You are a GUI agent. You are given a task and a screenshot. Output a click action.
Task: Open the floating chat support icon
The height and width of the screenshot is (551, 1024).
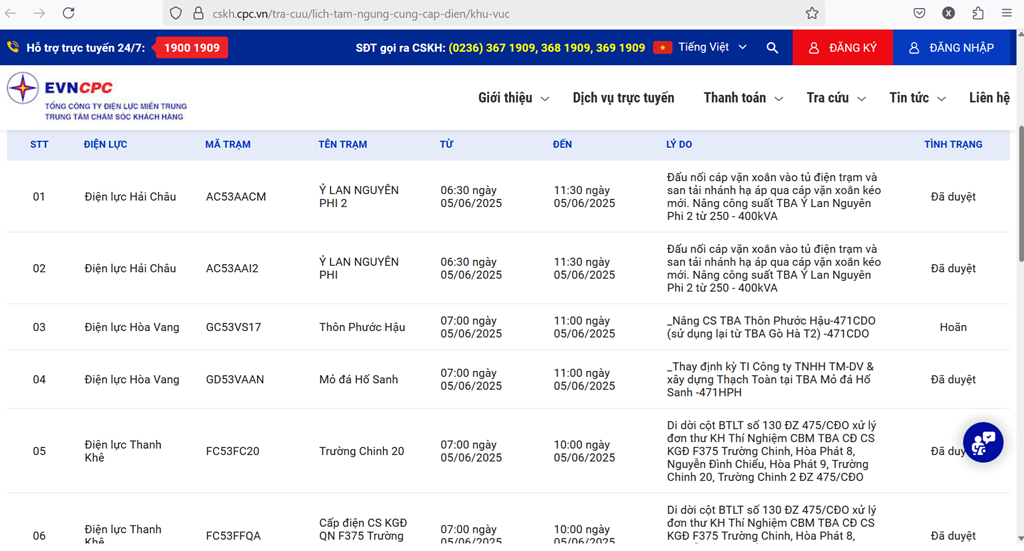[982, 441]
